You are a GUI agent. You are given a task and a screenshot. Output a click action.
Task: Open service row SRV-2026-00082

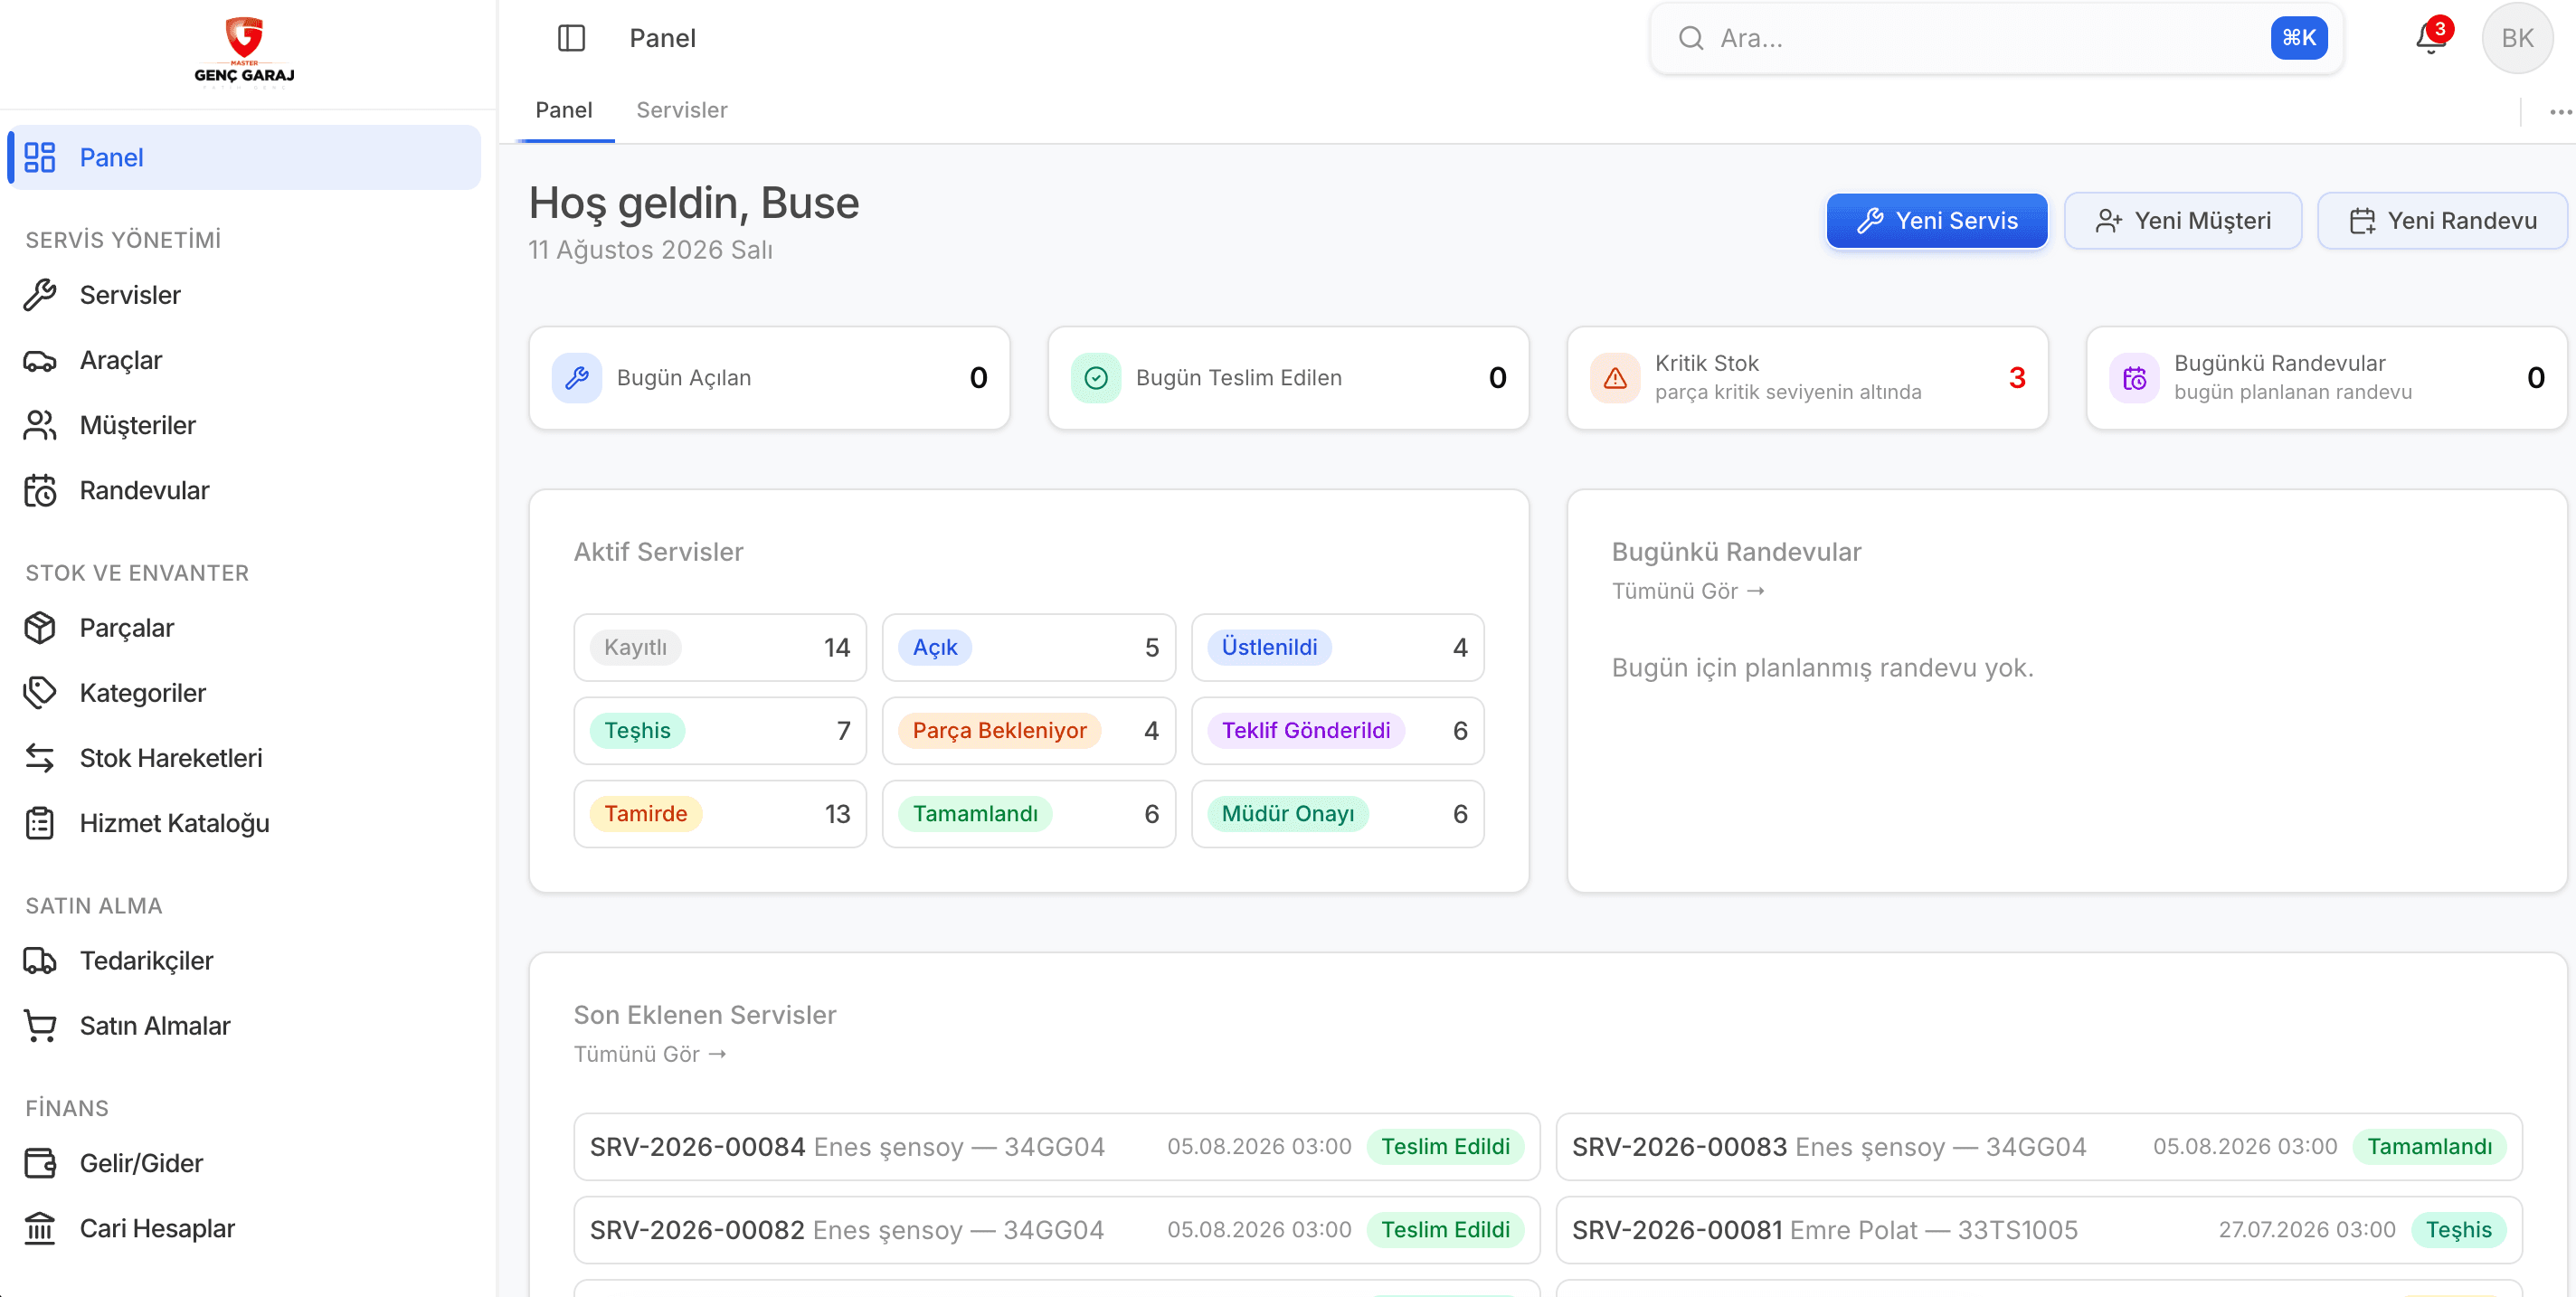point(1057,1230)
